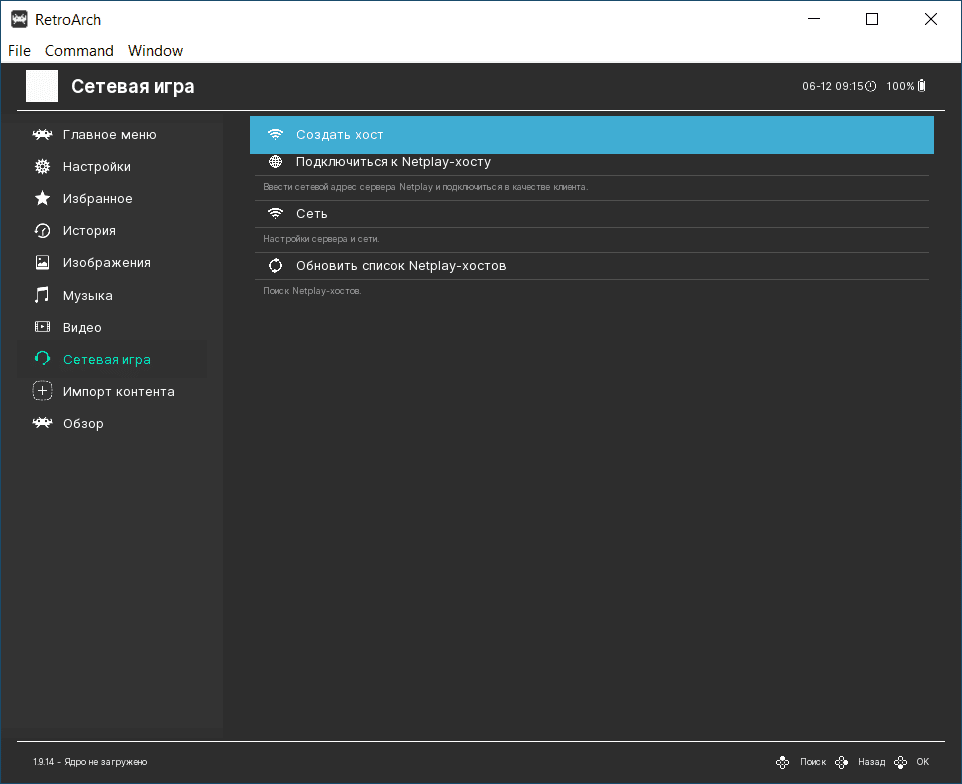Click the picture icon beside Изображения
962x784 pixels.
pos(42,263)
